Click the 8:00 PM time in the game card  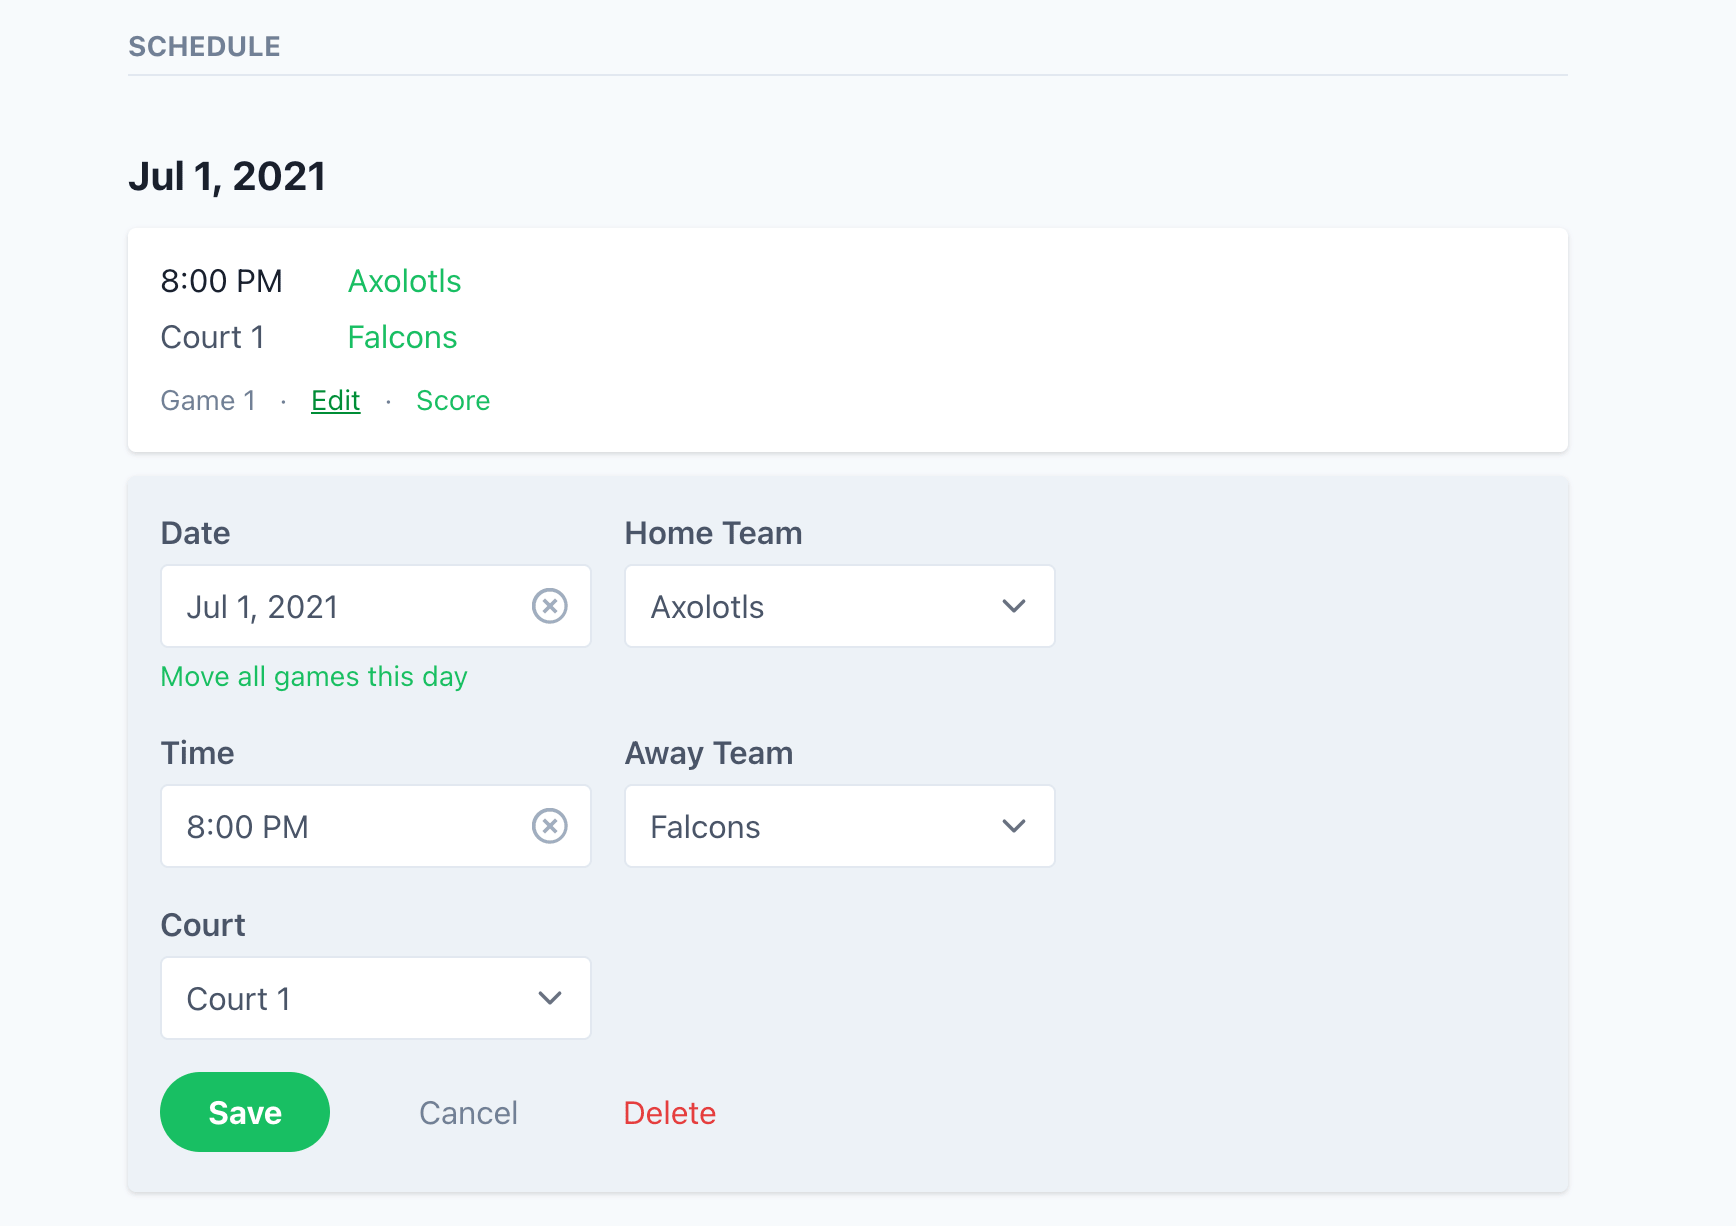221,281
